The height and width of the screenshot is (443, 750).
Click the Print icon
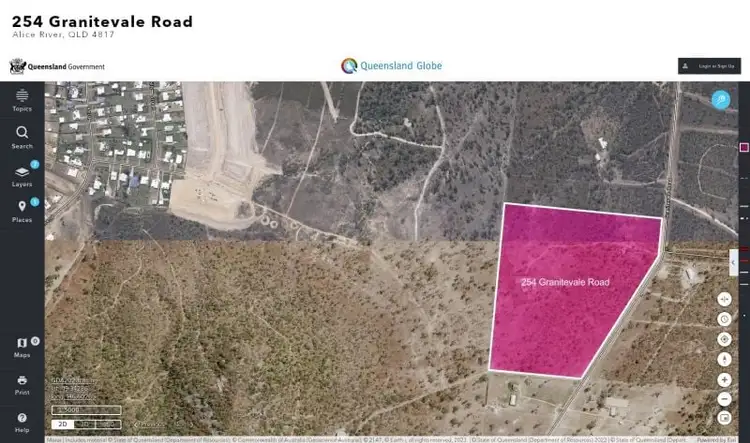click(22, 385)
